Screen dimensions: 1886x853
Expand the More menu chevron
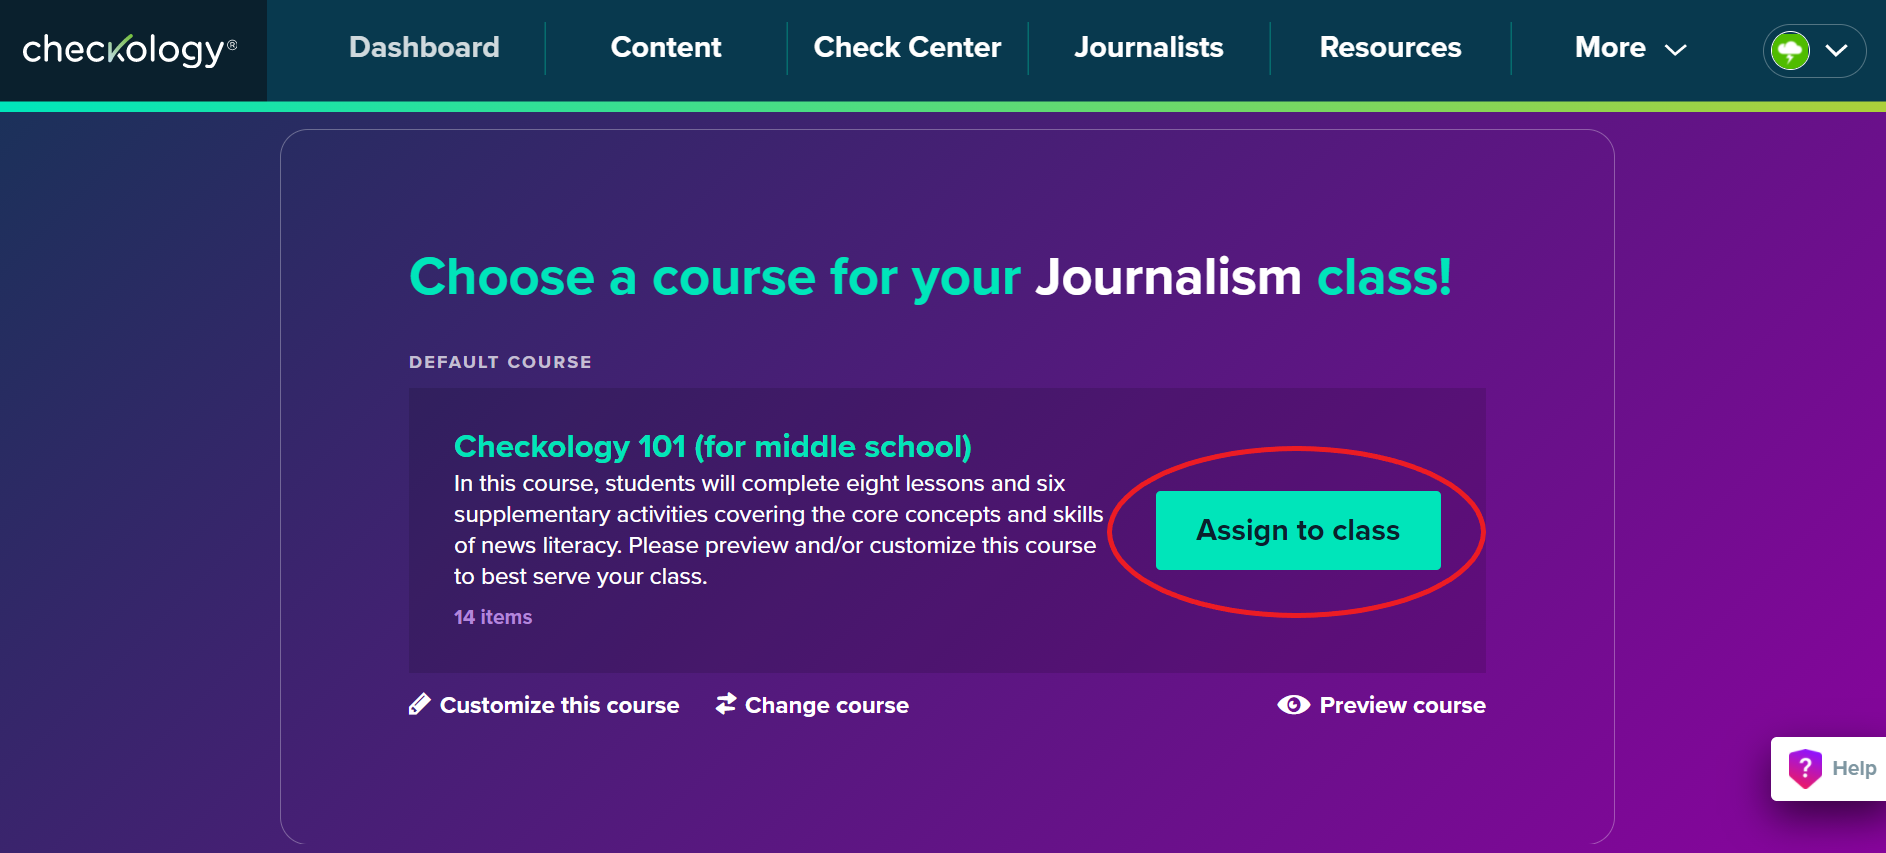pyautogui.click(x=1676, y=49)
